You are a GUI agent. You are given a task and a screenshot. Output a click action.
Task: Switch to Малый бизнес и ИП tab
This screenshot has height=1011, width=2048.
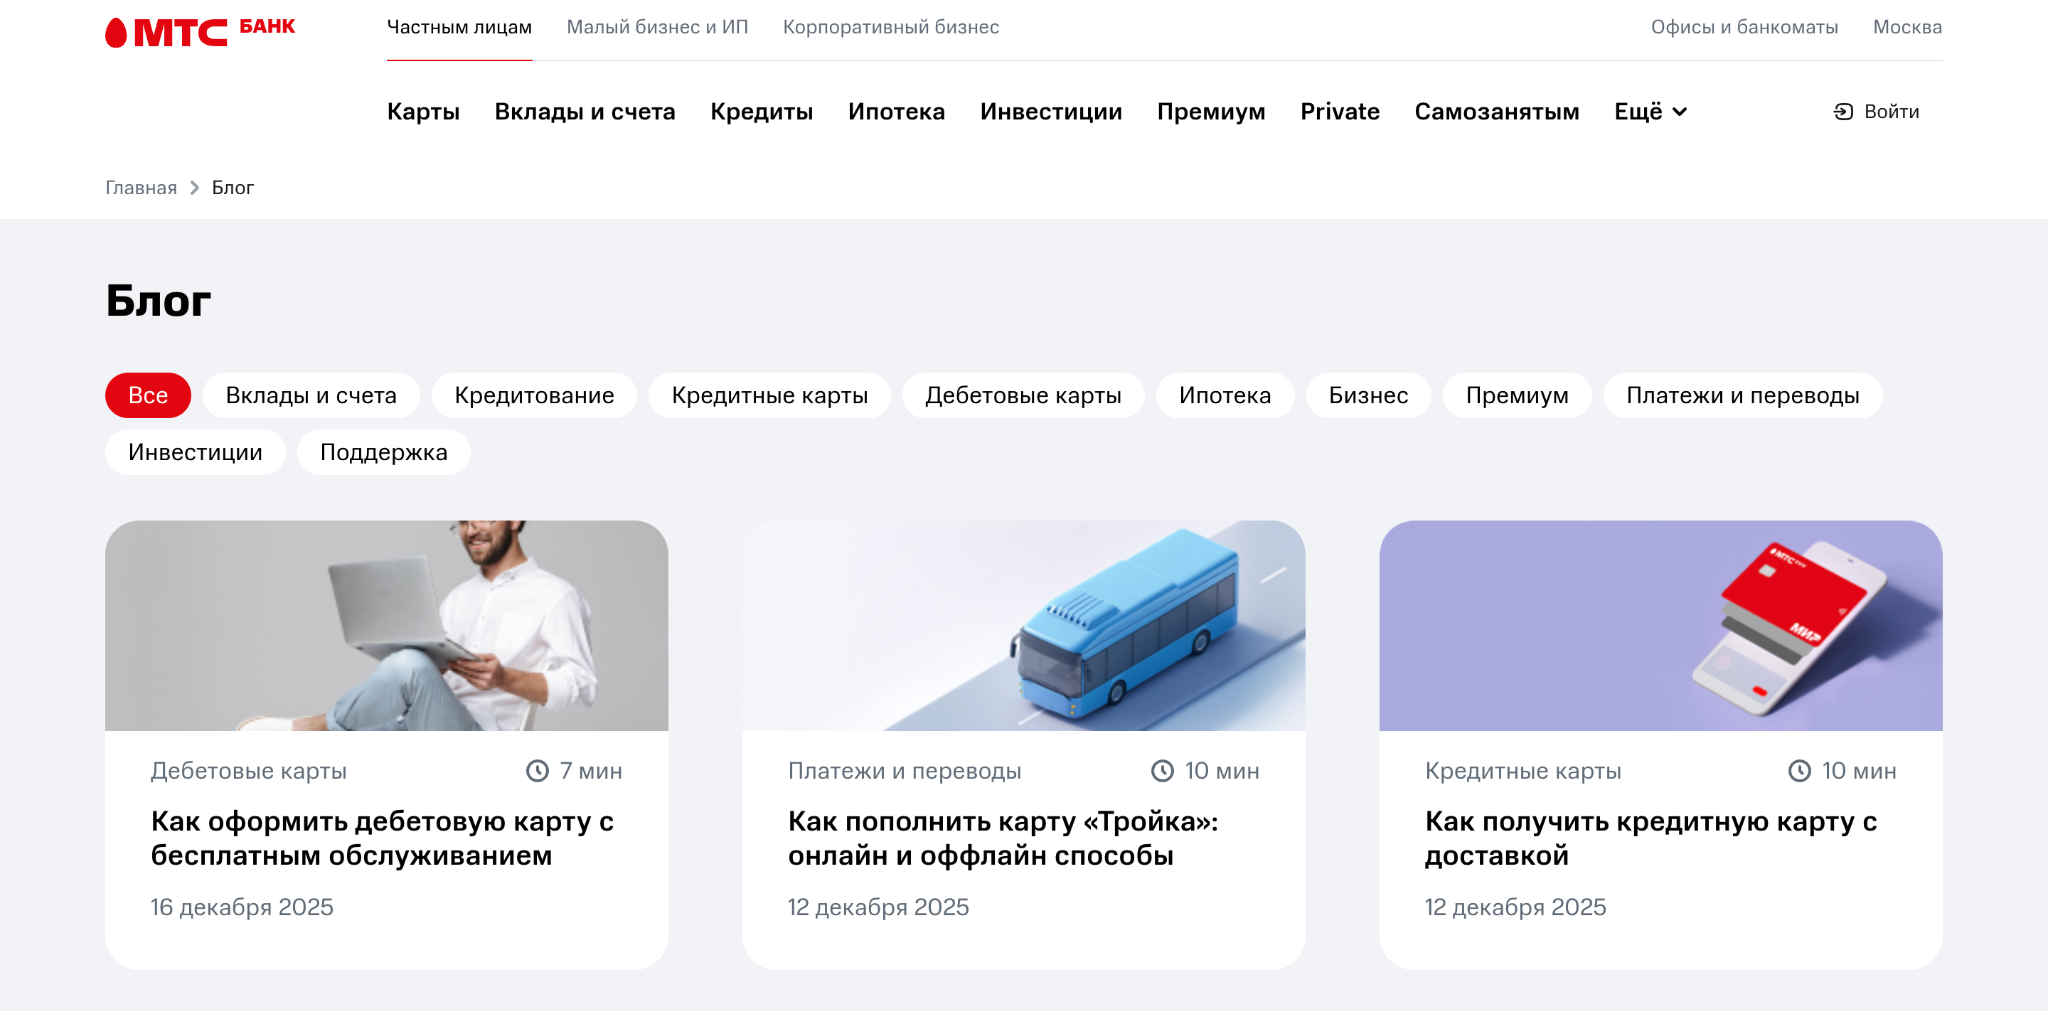tap(657, 27)
